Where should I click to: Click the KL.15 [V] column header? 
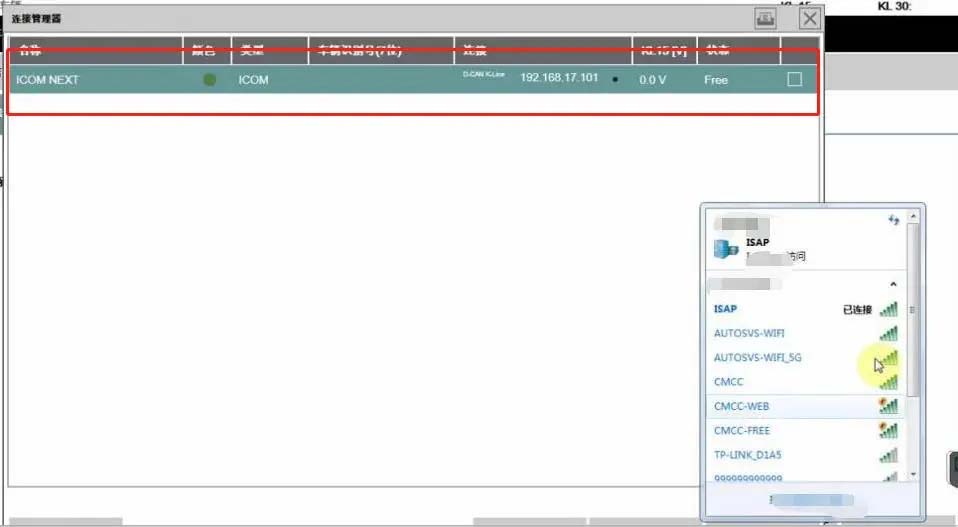click(664, 50)
